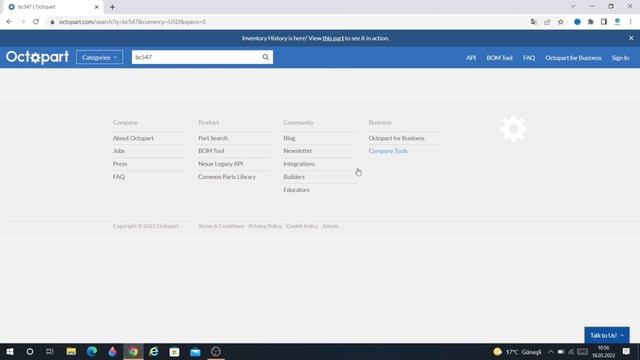Show hidden system tray icons

[550, 352]
